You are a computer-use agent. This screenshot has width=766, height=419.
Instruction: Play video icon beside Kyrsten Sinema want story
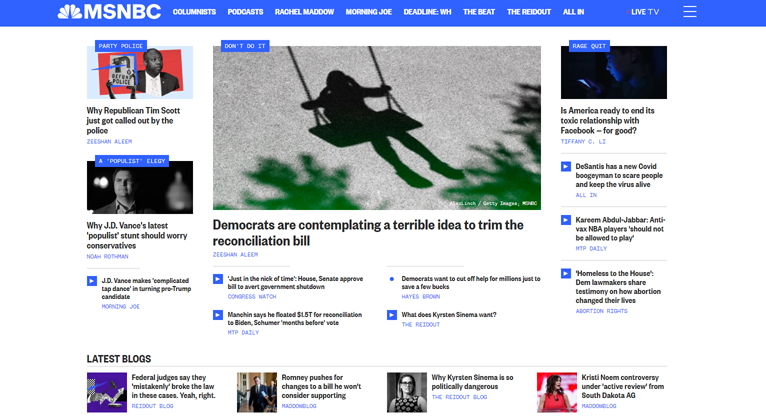click(x=392, y=315)
